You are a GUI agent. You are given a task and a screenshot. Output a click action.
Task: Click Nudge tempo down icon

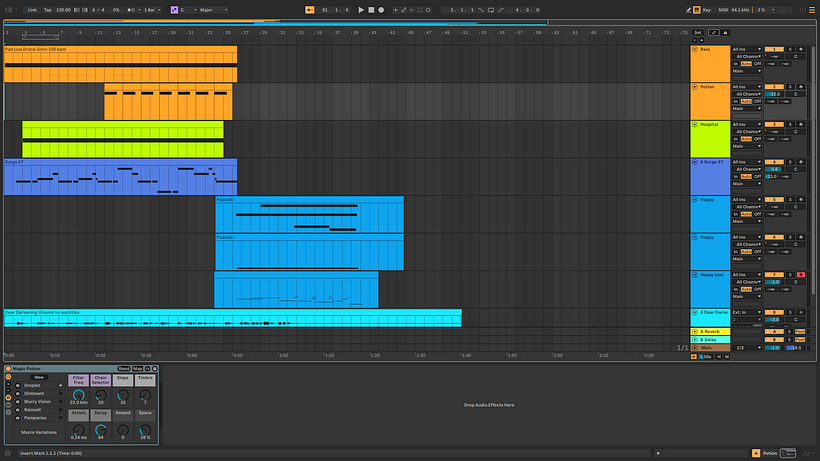[x=76, y=10]
